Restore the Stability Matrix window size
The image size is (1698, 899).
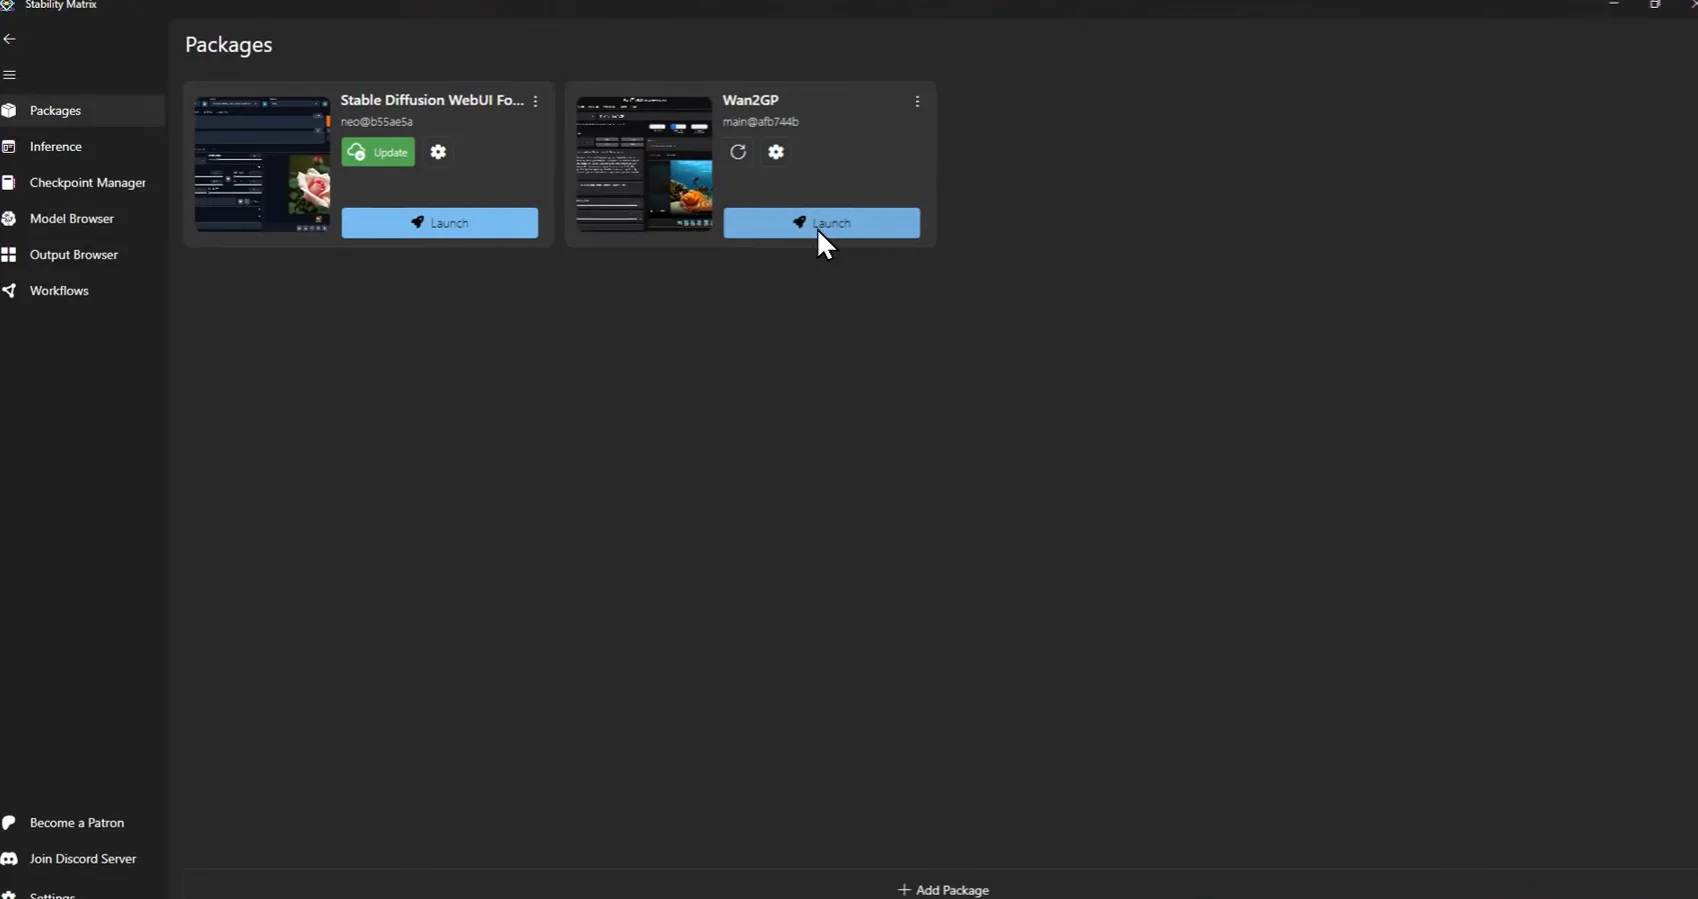[x=1655, y=5]
